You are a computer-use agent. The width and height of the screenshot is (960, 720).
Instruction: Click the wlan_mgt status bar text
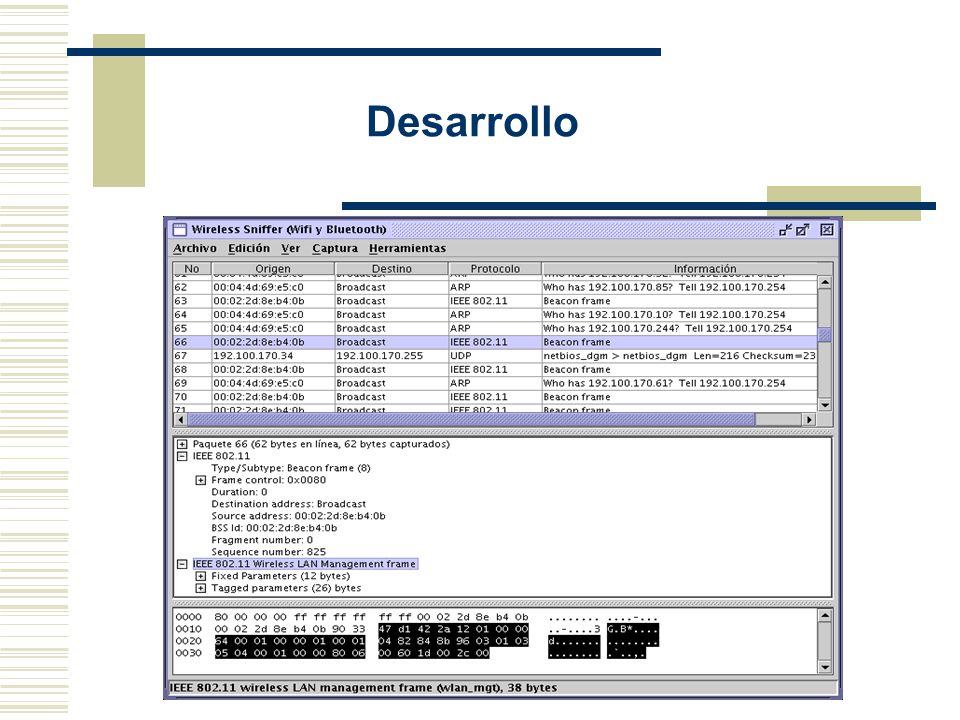(363, 688)
